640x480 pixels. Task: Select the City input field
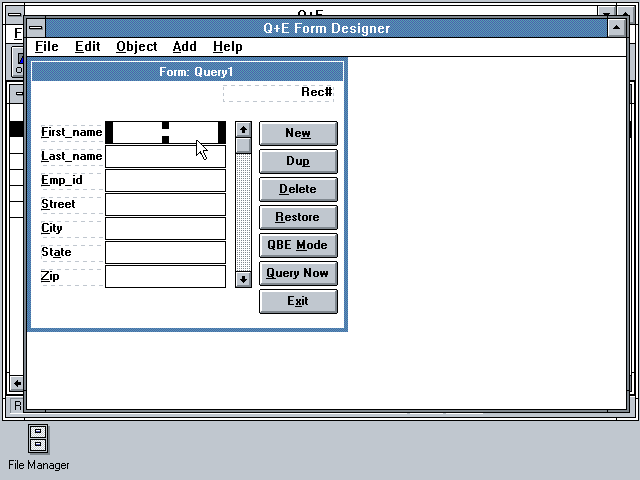tap(165, 229)
